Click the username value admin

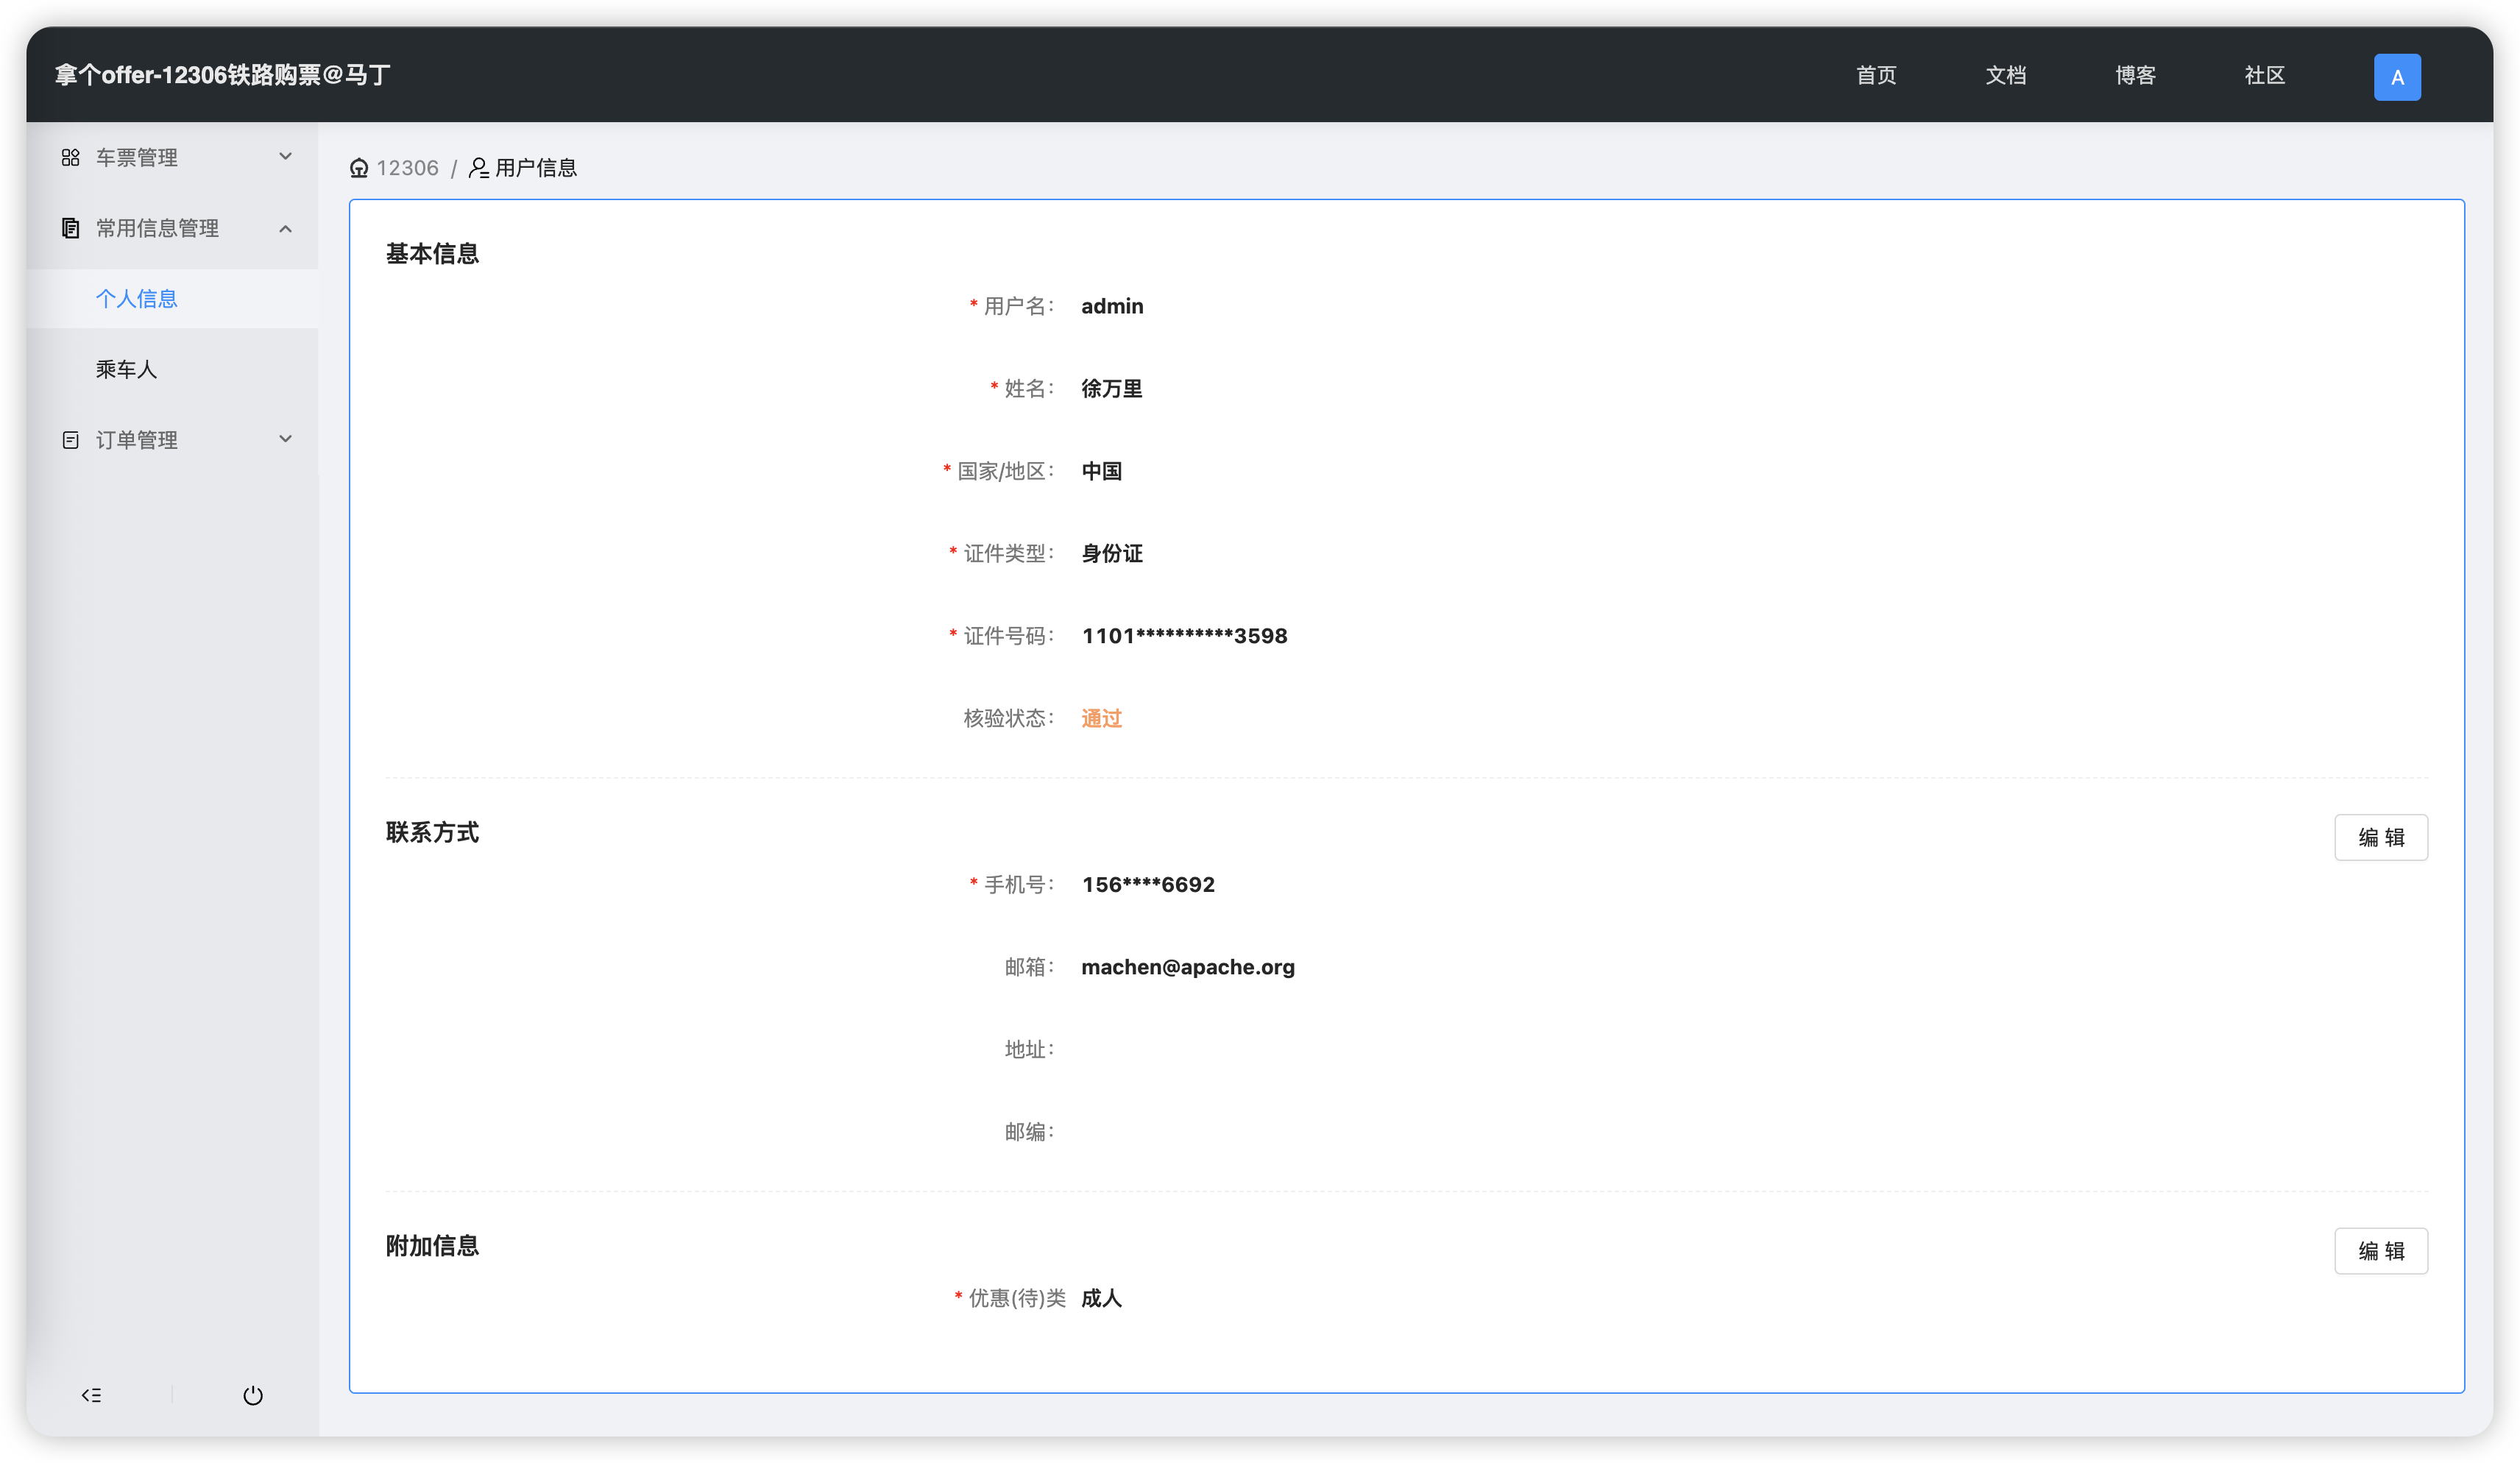coord(1112,306)
